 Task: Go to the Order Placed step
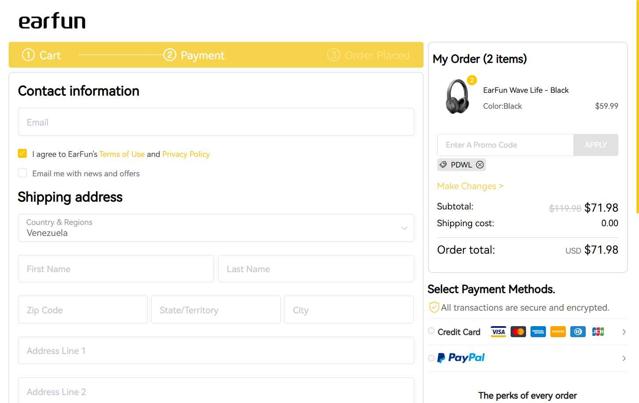point(368,55)
